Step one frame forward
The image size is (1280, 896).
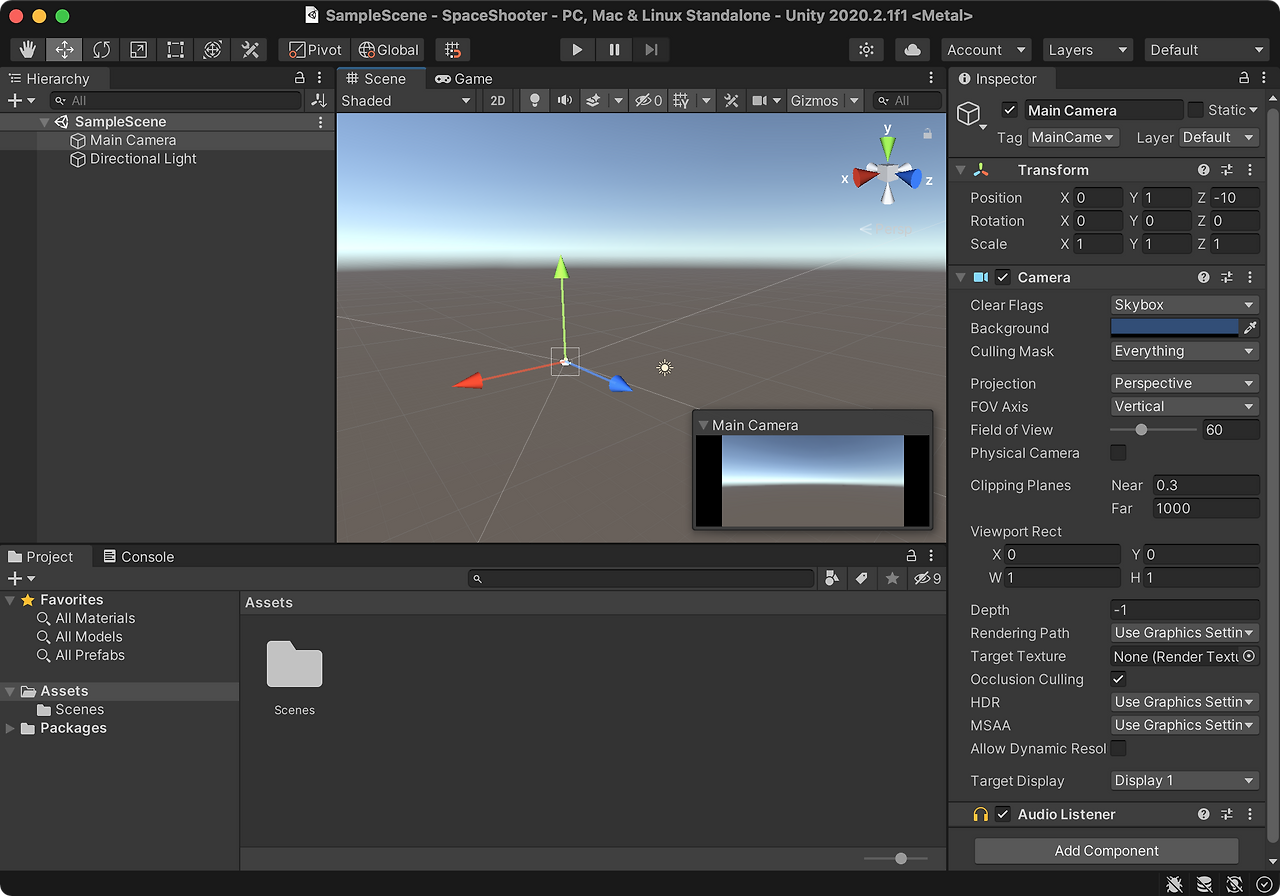point(651,50)
